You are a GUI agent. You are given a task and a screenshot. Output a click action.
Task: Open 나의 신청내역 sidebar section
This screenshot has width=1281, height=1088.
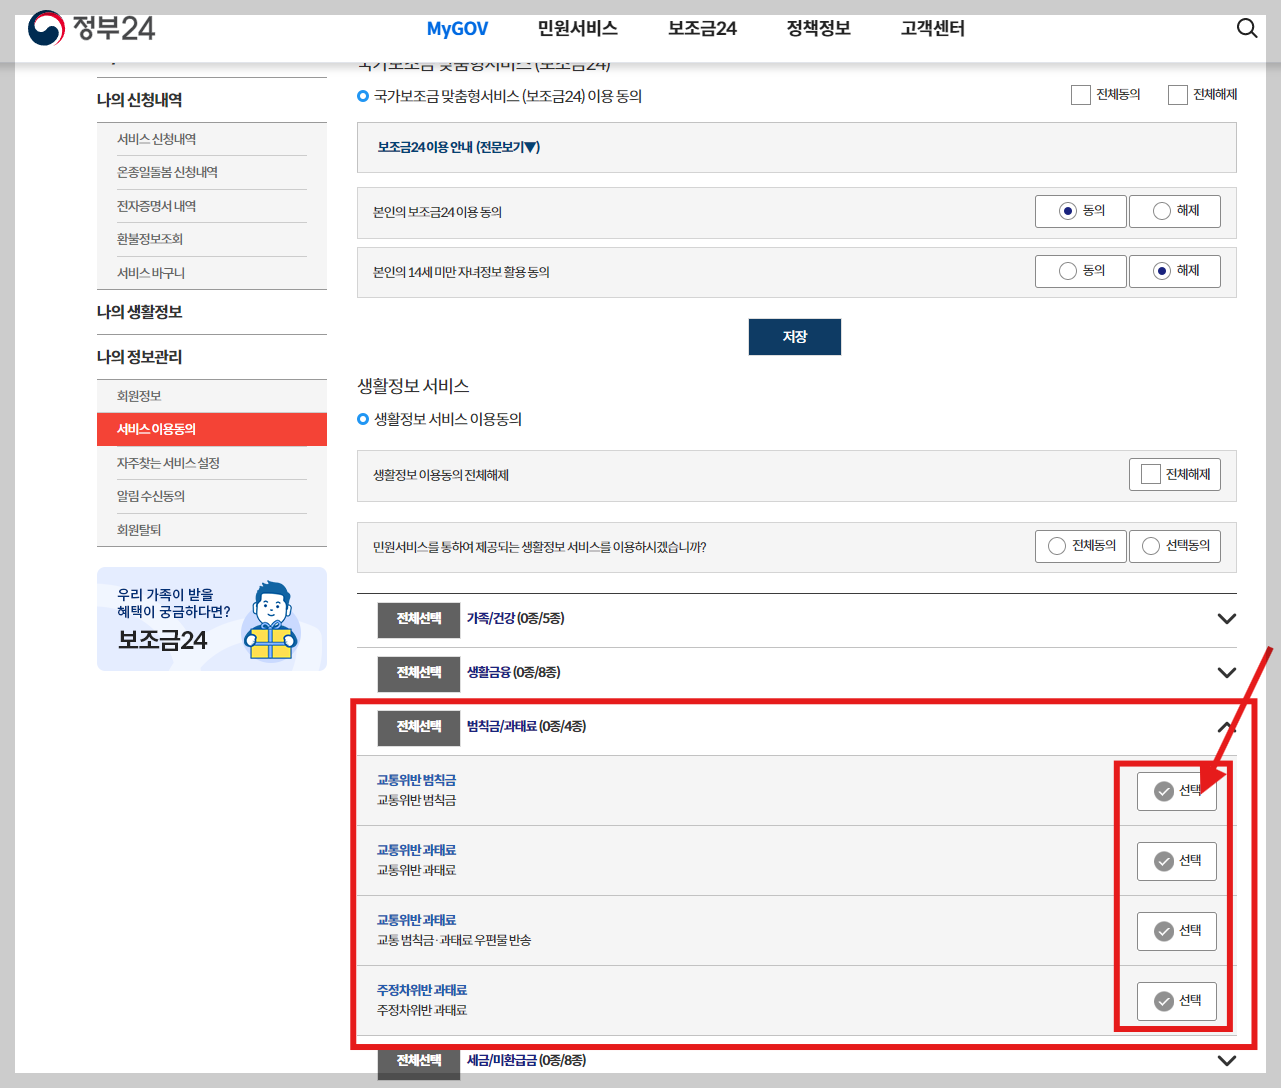(139, 100)
